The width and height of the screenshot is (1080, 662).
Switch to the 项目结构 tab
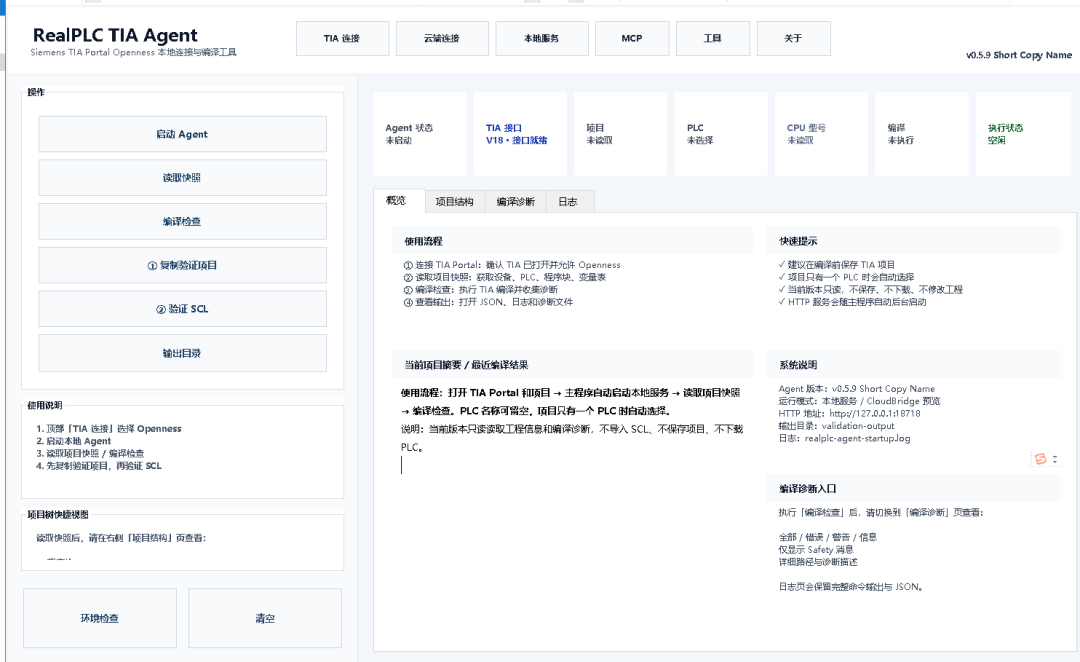455,202
